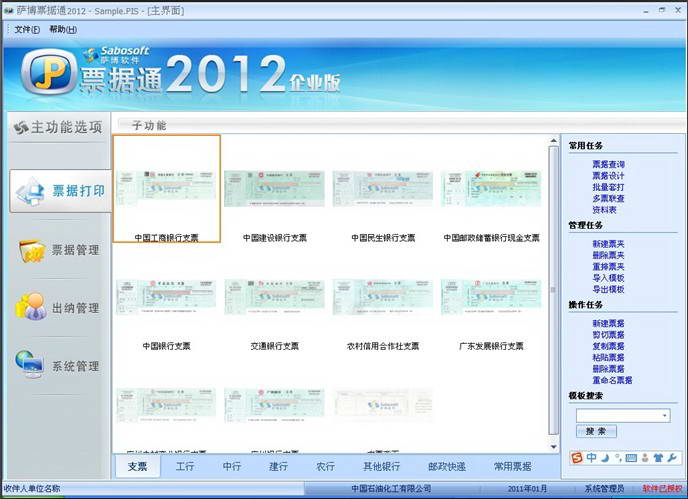Switch to the 其他银行 tab
688x499 pixels.
(x=382, y=467)
